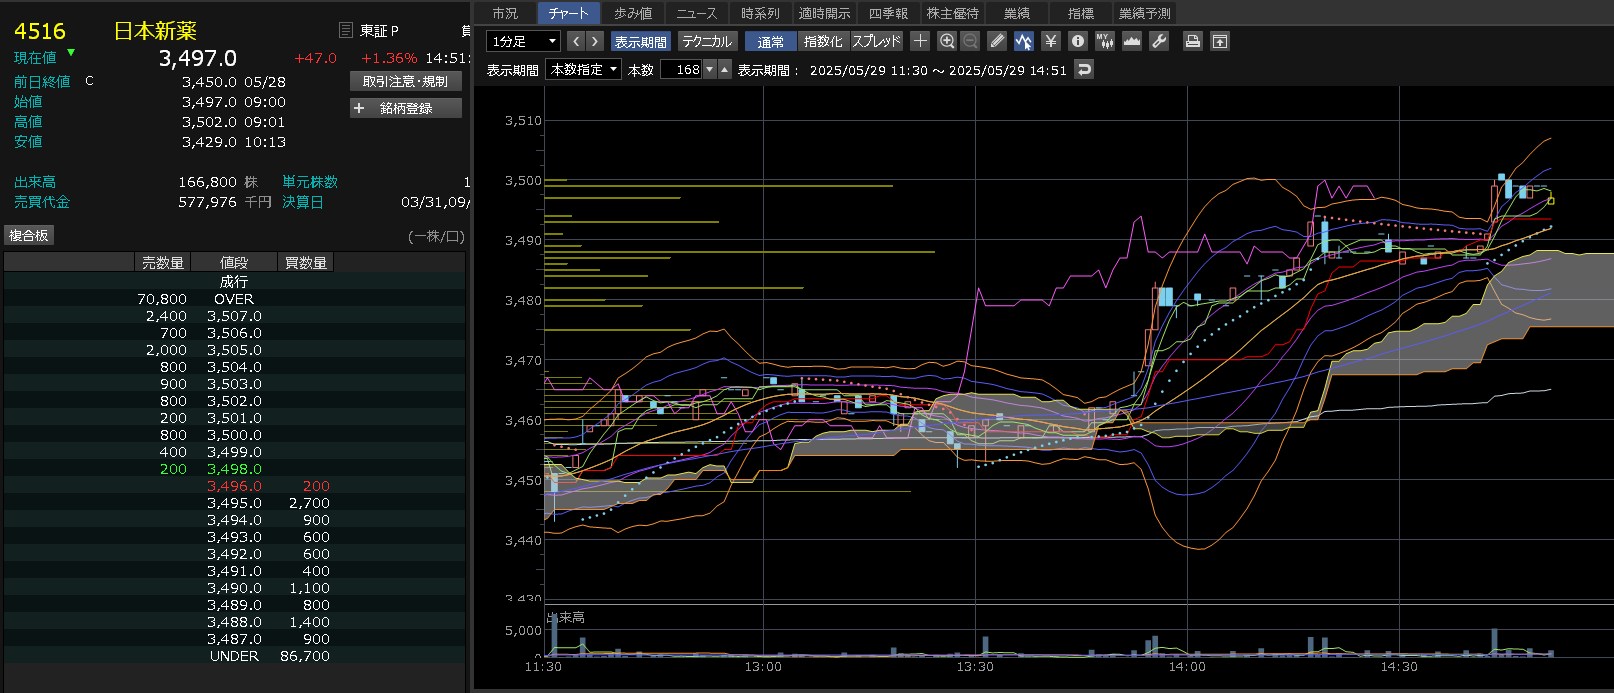The image size is (1614, 693).
Task: Click the 本数 bar count field showing 168
Action: click(681, 69)
